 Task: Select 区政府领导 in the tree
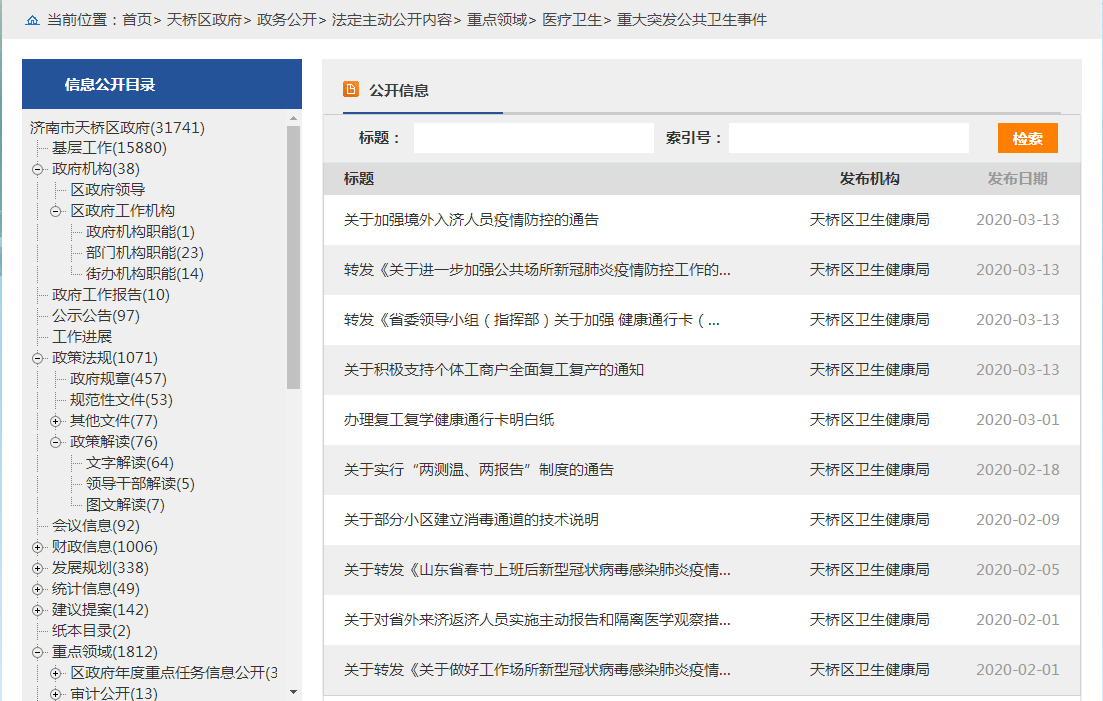[x=108, y=190]
